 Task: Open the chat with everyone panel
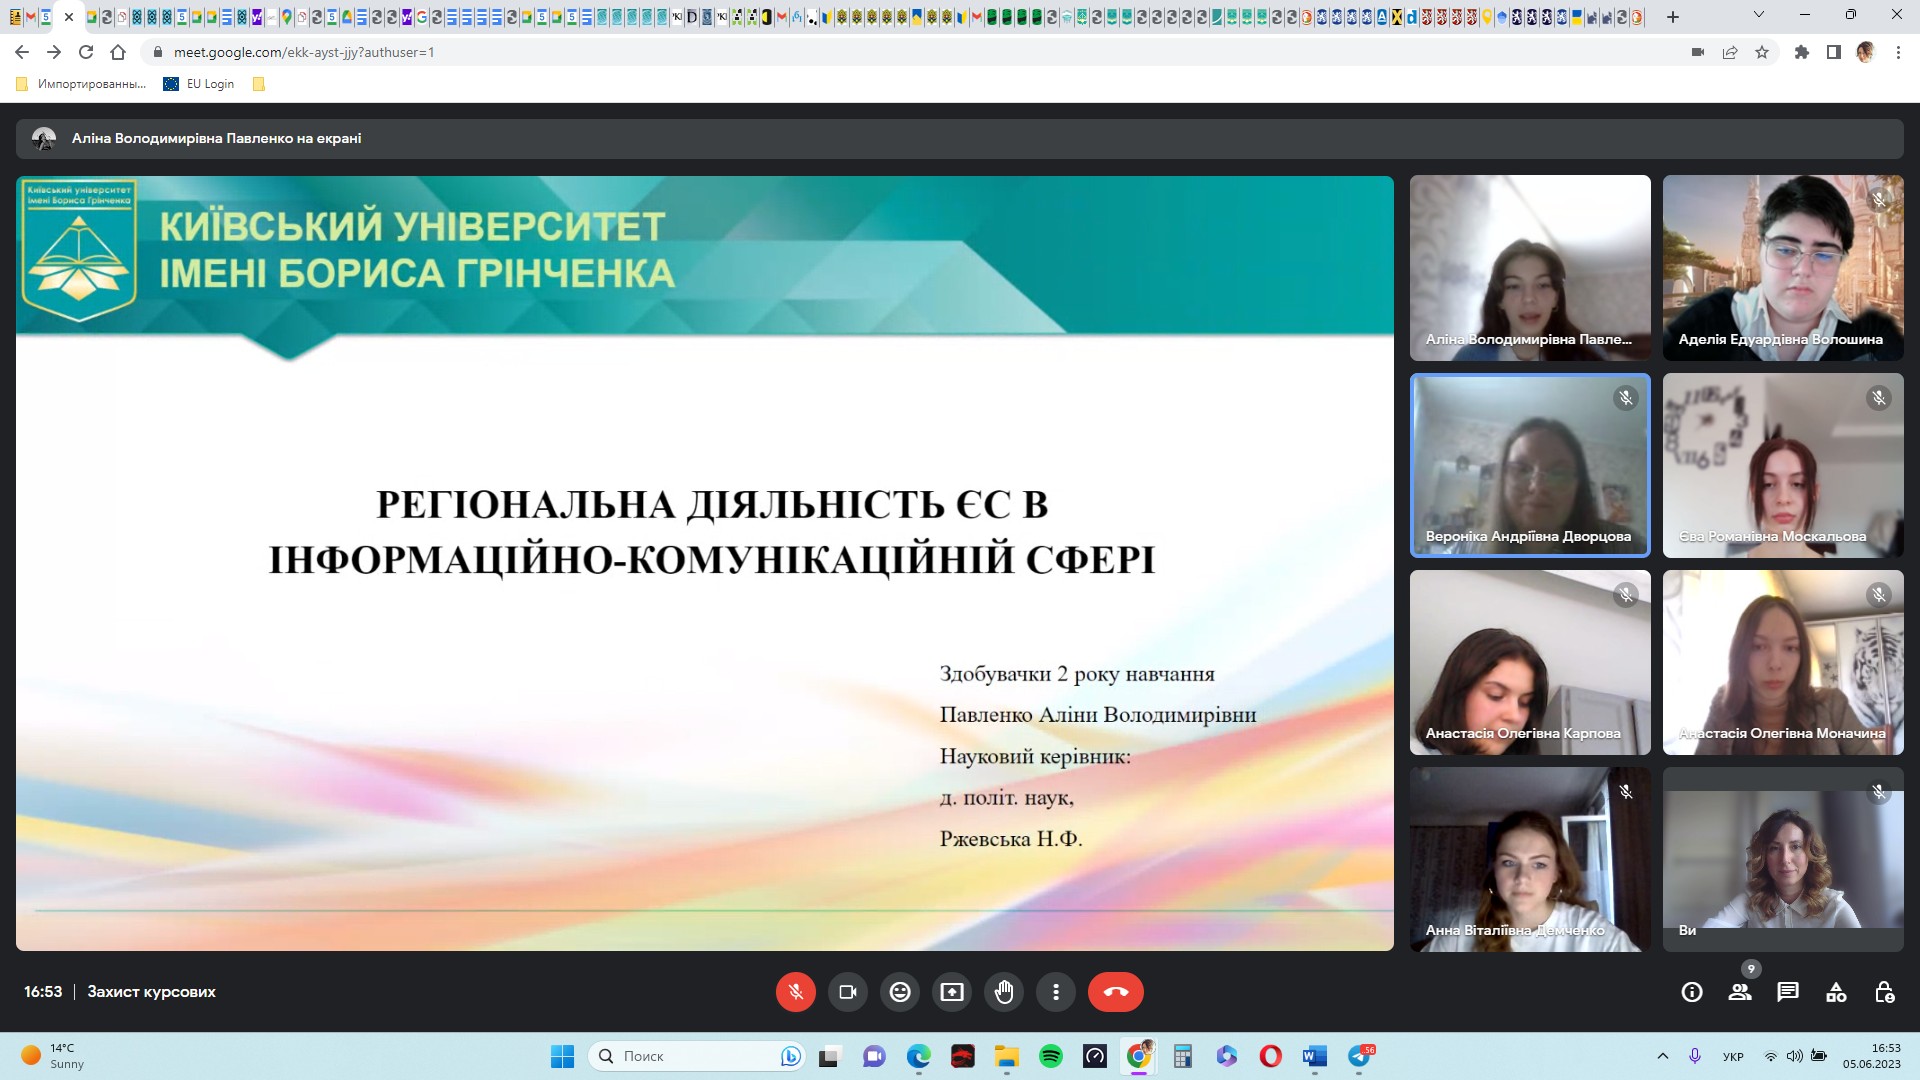click(x=1788, y=992)
